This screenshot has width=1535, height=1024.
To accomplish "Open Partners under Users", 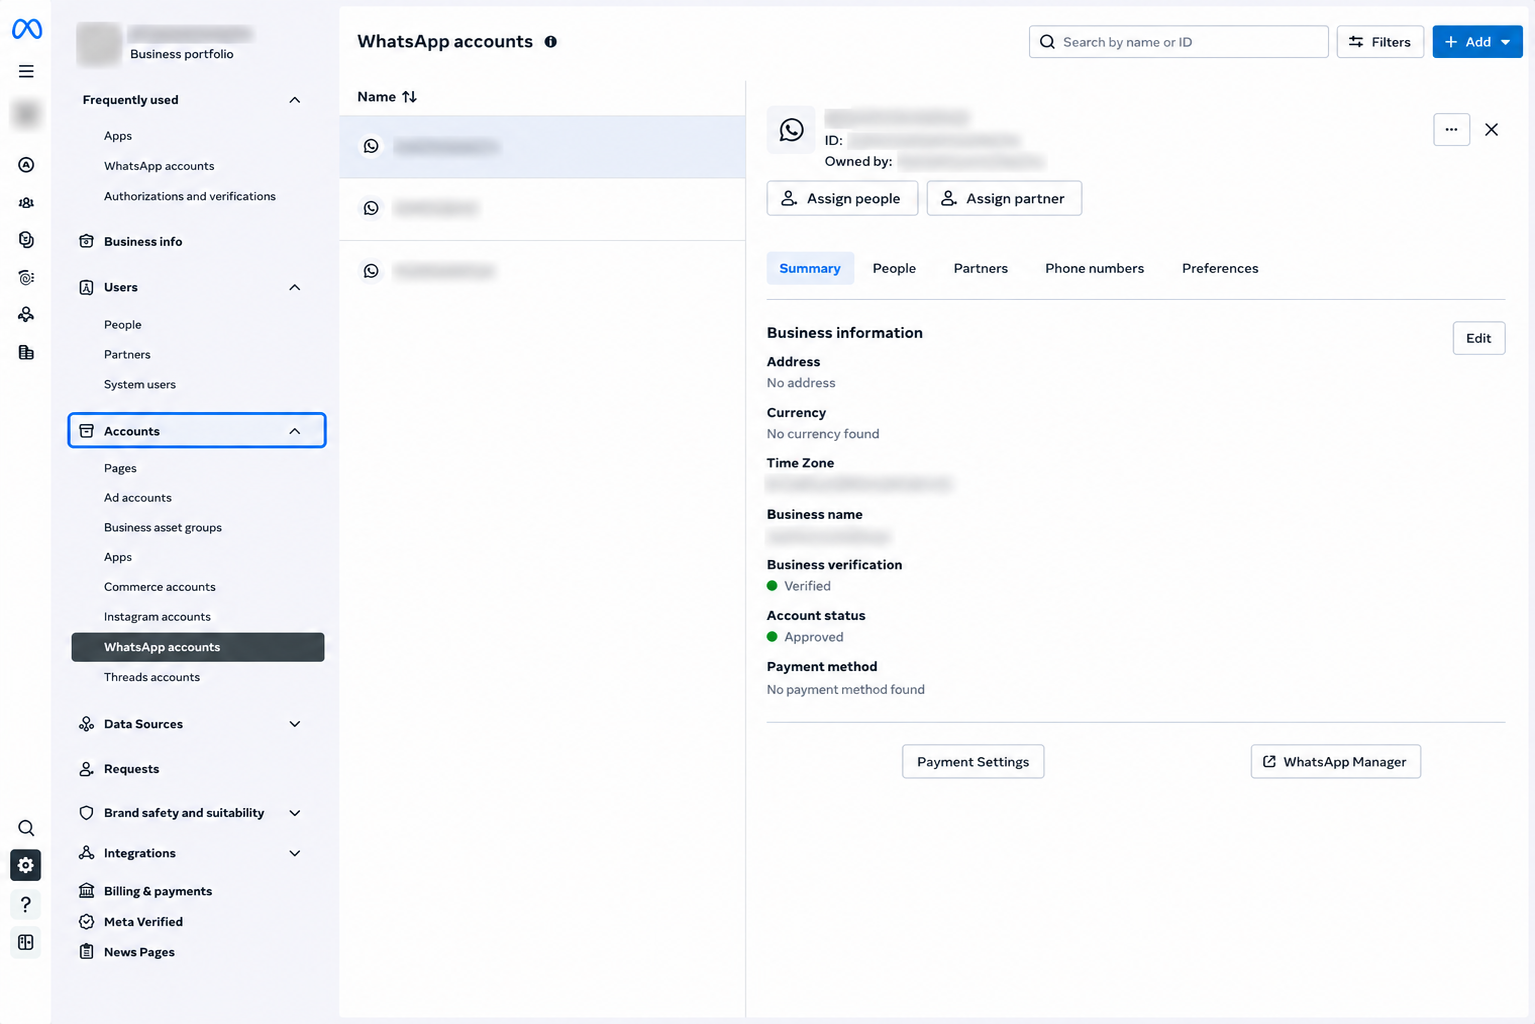I will (127, 355).
